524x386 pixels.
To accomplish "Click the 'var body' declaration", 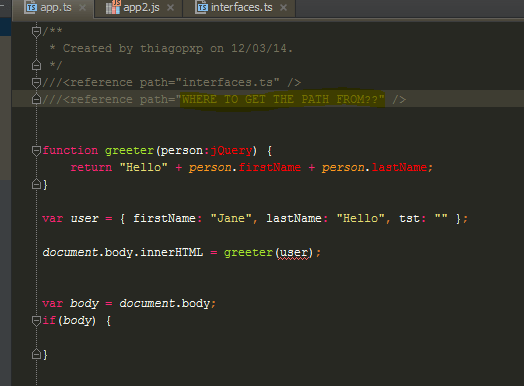I will point(71,303).
